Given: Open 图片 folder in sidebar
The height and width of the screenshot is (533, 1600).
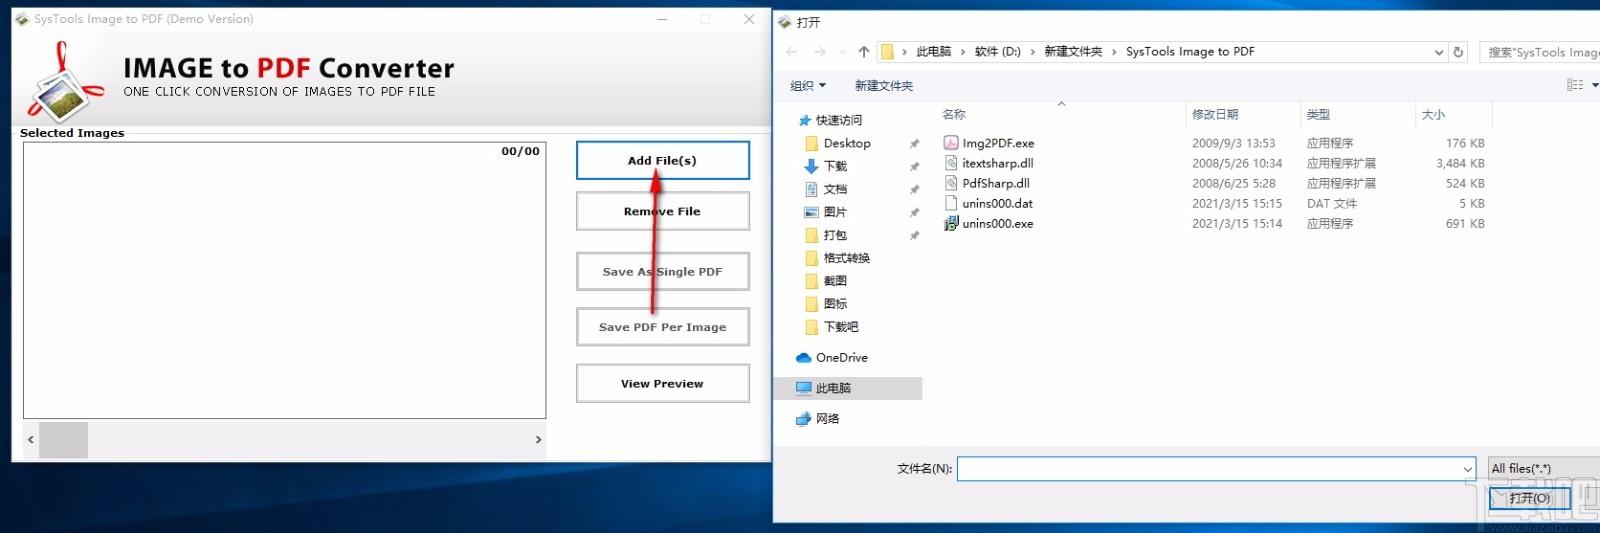Looking at the screenshot, I should pyautogui.click(x=835, y=212).
